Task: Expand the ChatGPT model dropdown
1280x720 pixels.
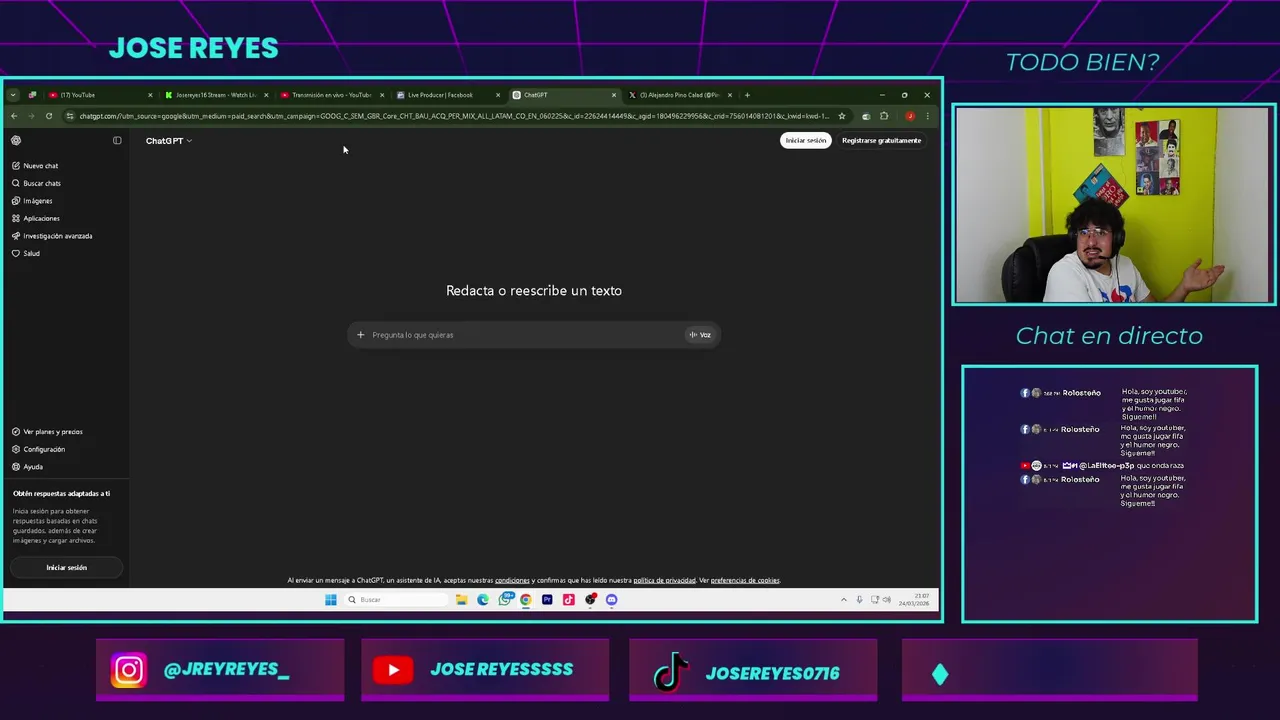Action: (x=169, y=141)
